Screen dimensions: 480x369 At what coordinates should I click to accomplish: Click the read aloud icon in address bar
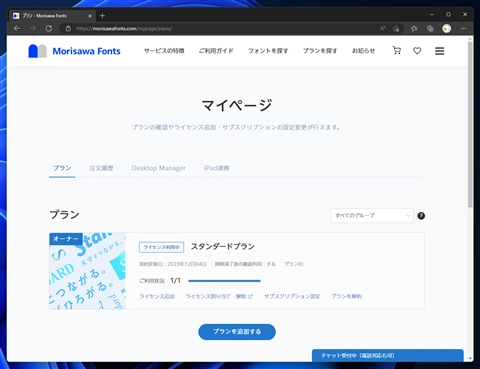(382, 29)
